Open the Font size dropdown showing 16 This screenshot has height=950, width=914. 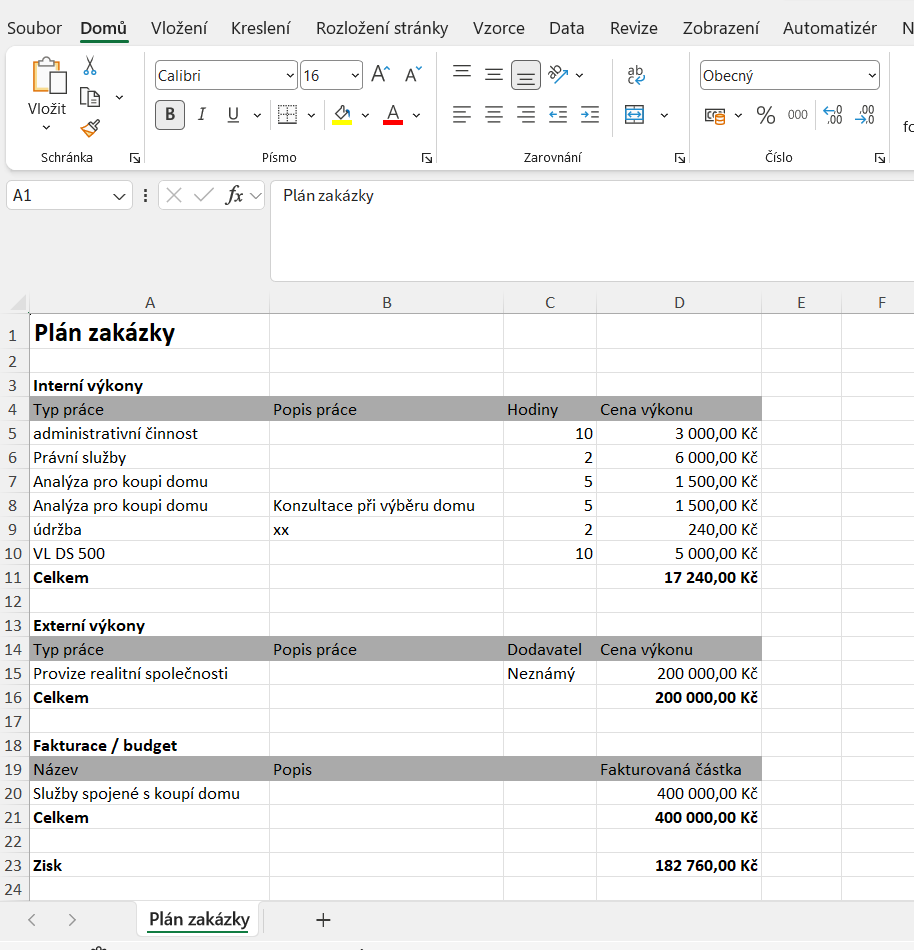355,76
